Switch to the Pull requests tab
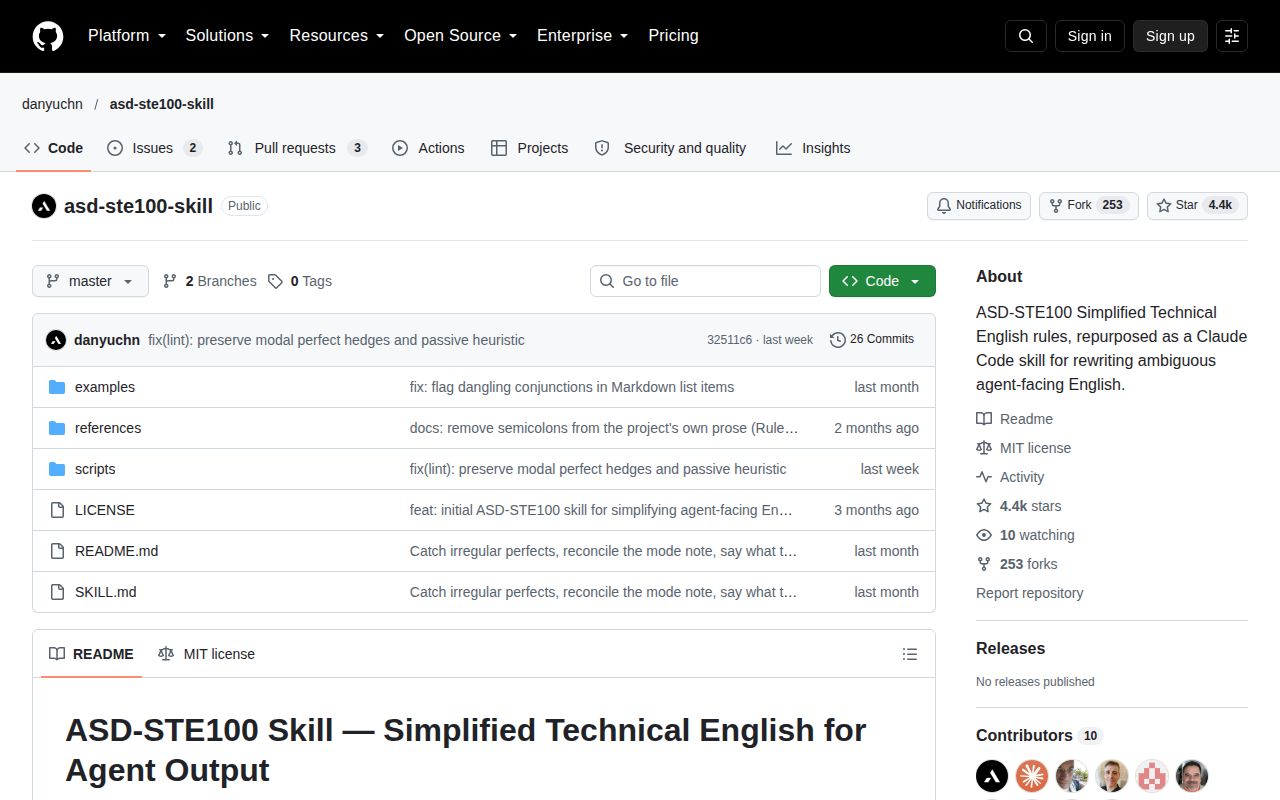 click(x=297, y=148)
